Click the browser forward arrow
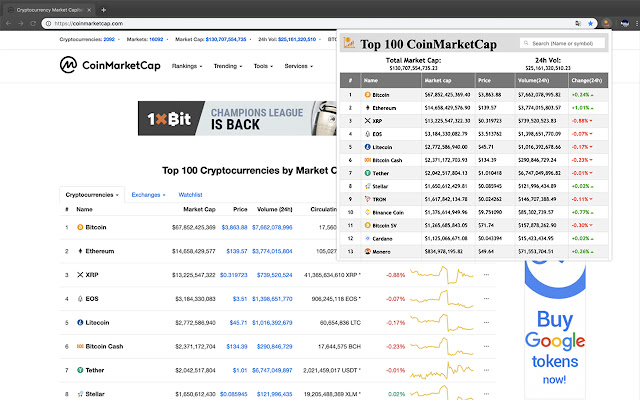Image resolution: width=640 pixels, height=400 pixels. [20, 24]
